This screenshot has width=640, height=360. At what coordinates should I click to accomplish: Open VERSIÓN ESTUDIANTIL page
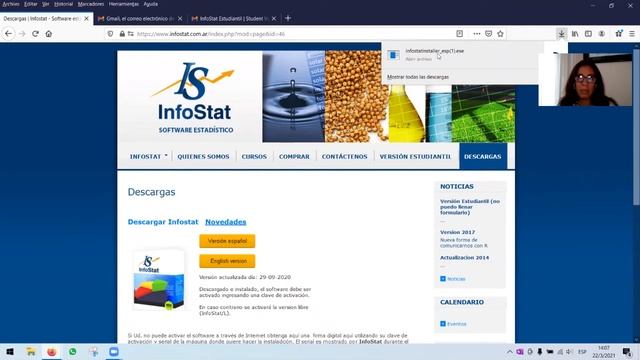coord(416,157)
